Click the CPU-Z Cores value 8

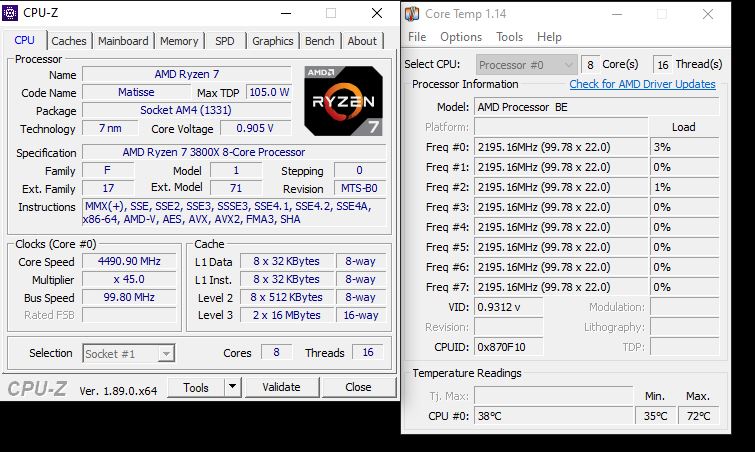click(x=276, y=352)
